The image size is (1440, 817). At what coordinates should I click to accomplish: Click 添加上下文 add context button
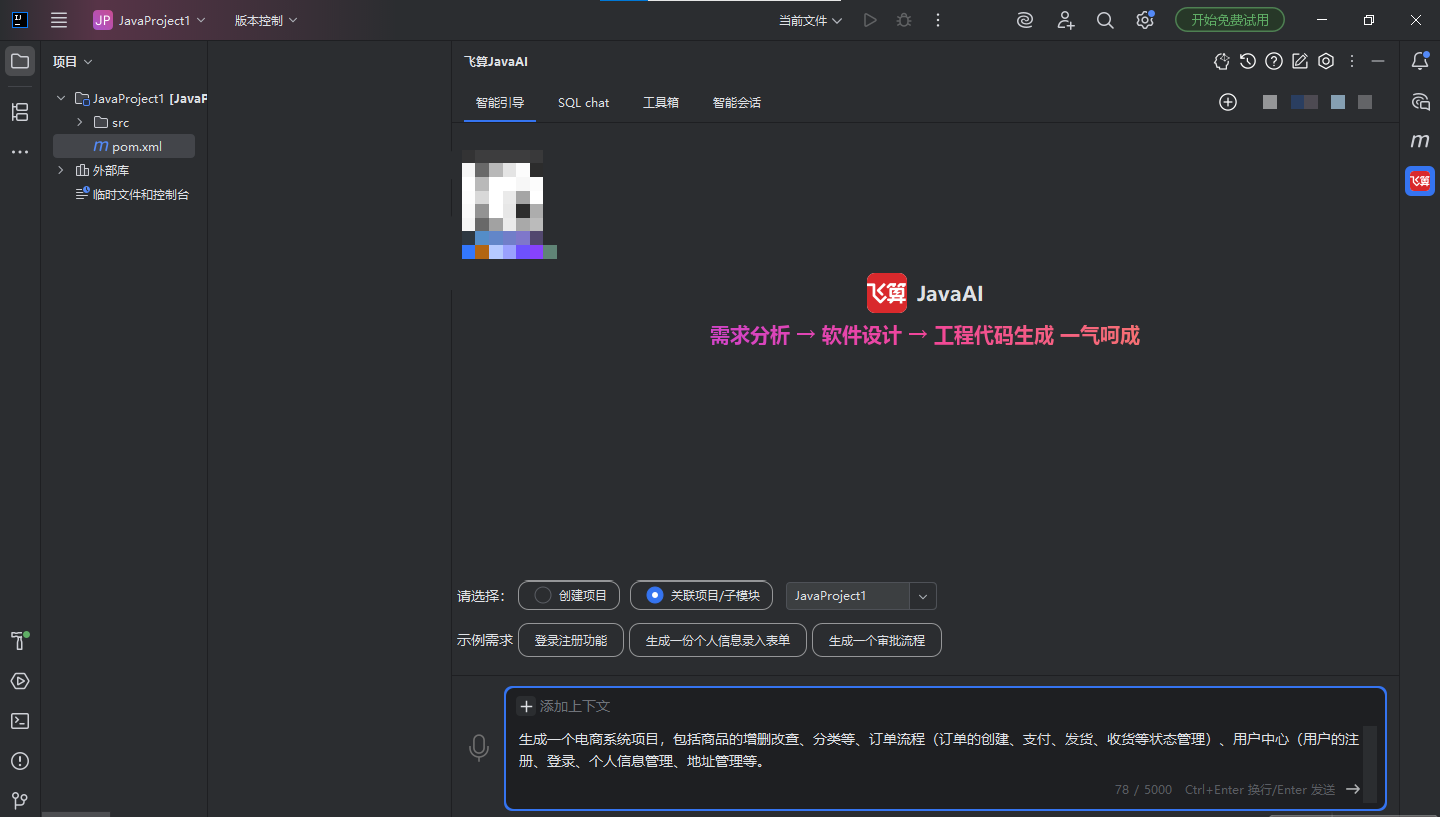[x=564, y=706]
